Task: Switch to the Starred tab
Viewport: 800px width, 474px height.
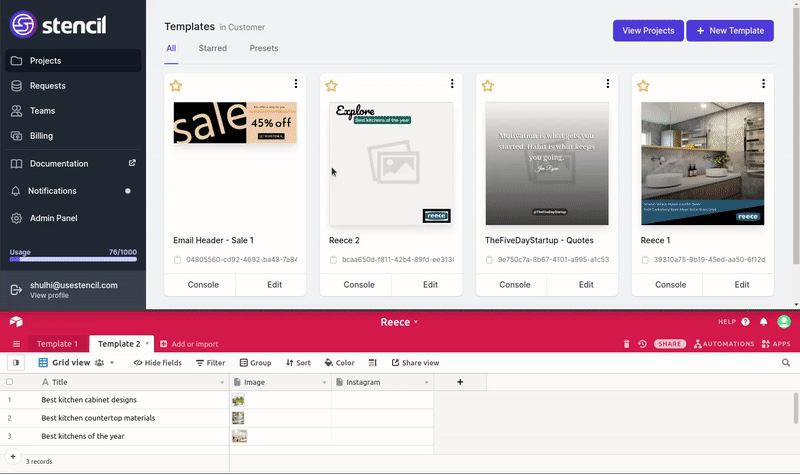Action: click(213, 48)
